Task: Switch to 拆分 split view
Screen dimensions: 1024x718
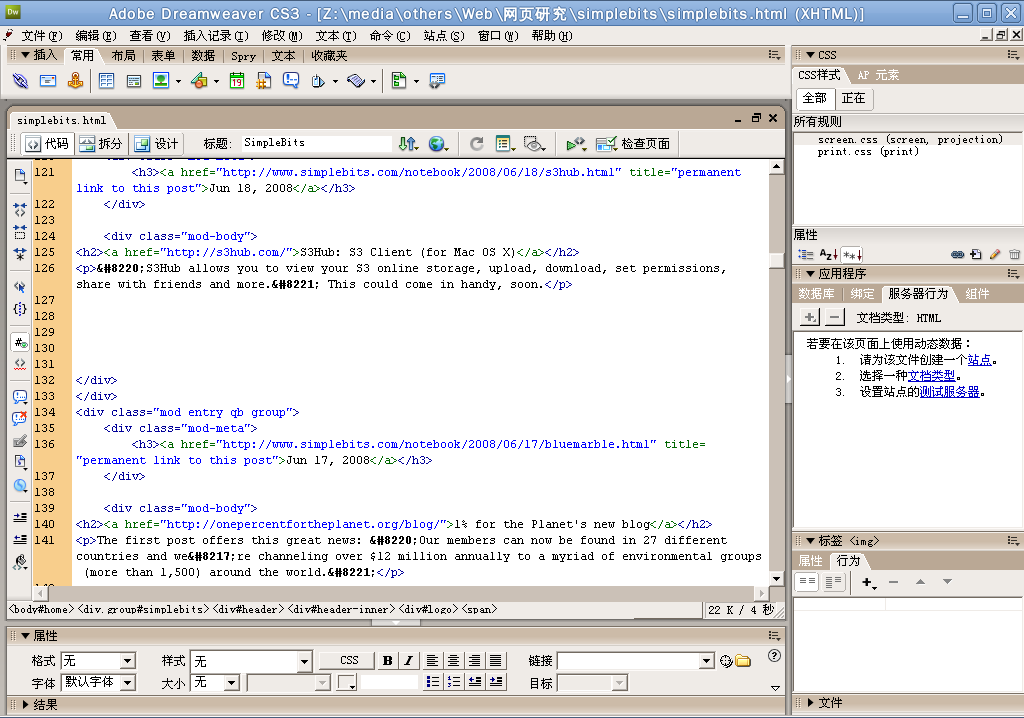Action: click(101, 144)
